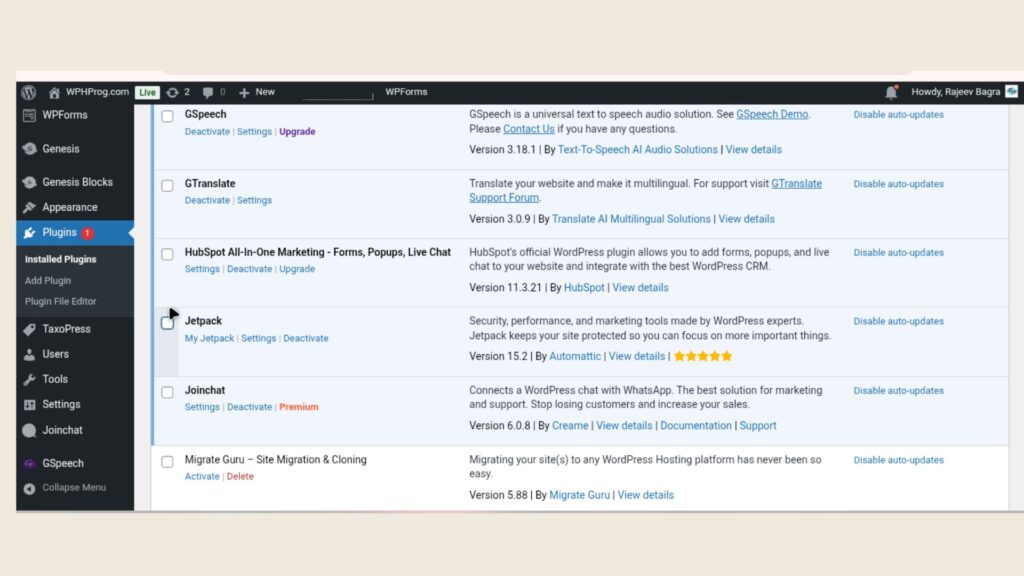The width and height of the screenshot is (1024, 576).
Task: Open the notifications bell icon
Action: pyautogui.click(x=891, y=92)
